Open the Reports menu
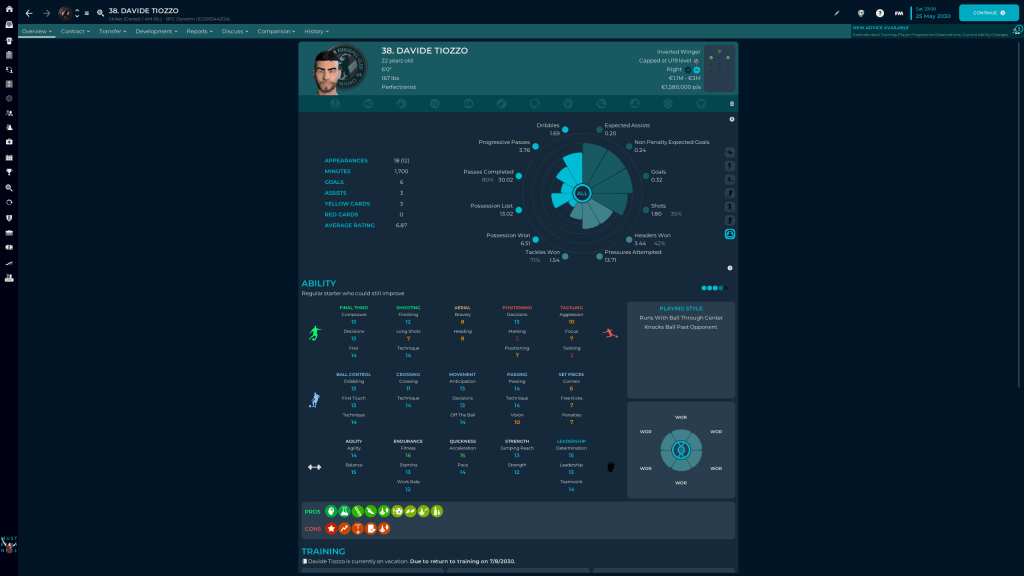The height and width of the screenshot is (576, 1024). click(x=199, y=31)
